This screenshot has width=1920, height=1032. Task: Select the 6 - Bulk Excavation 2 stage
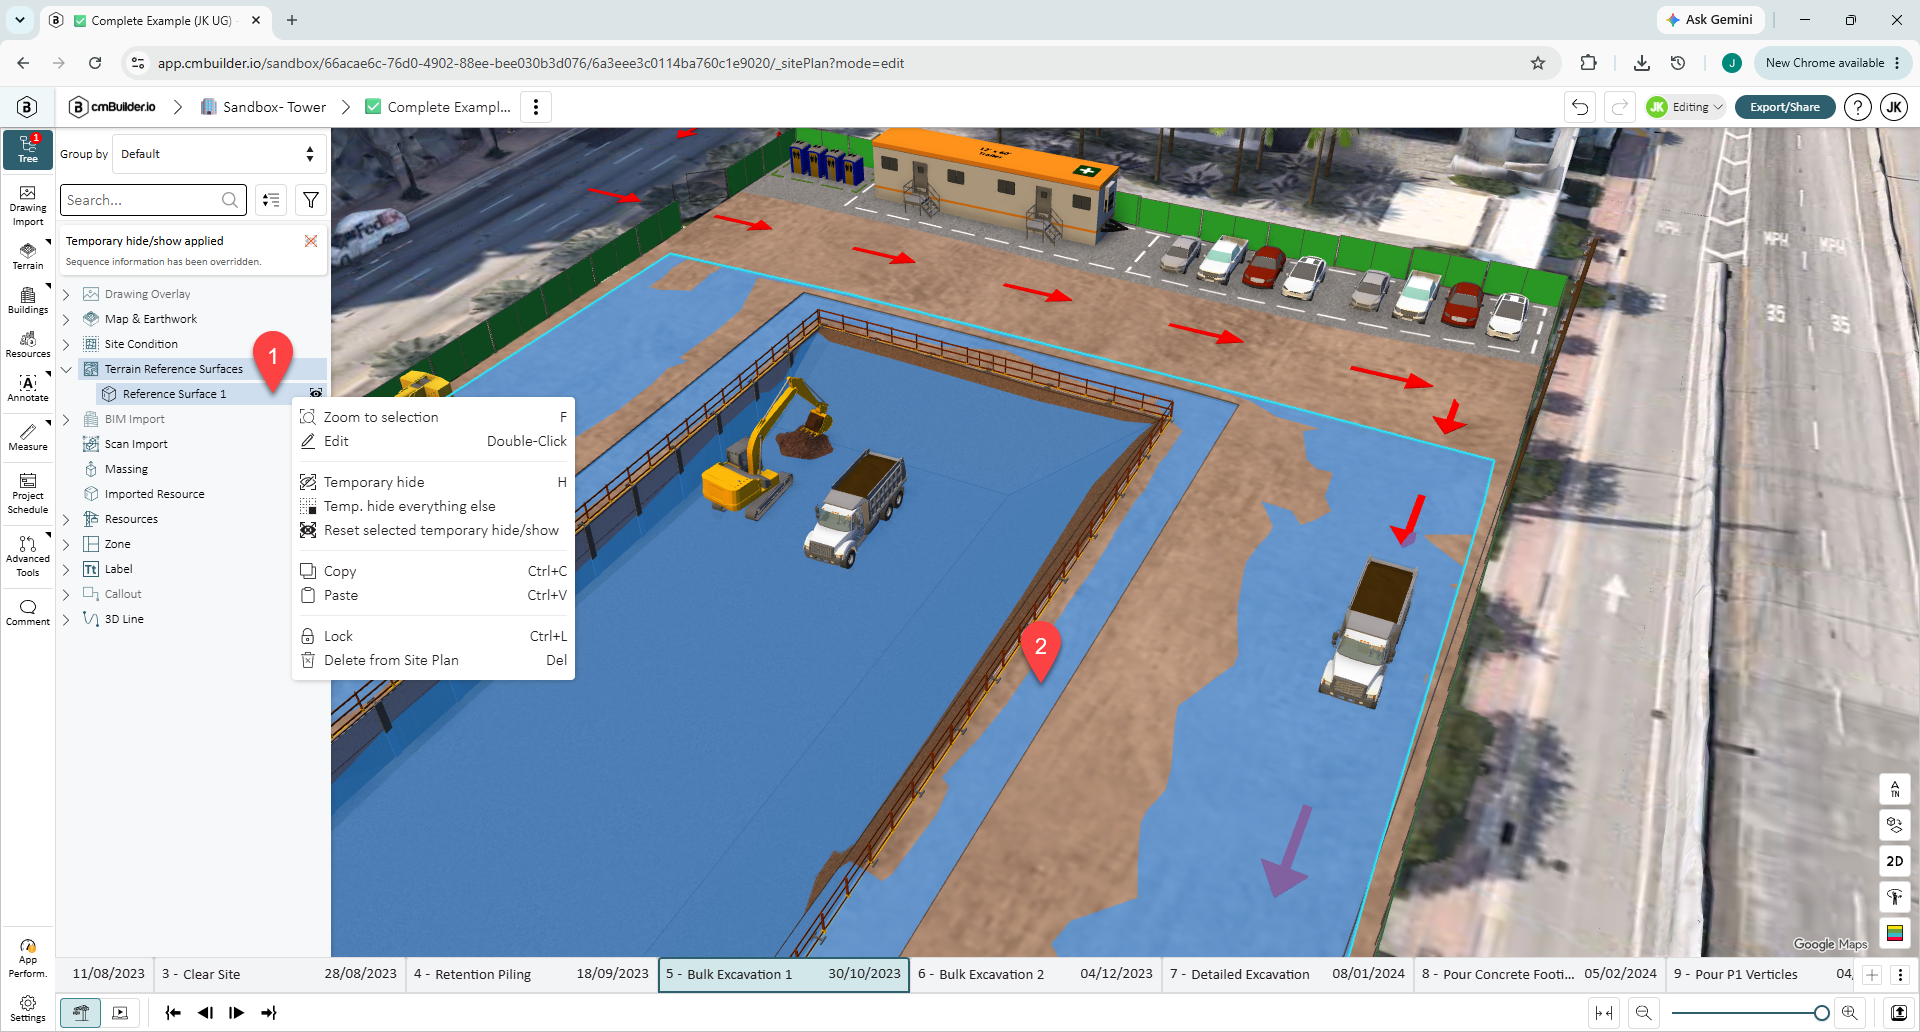click(1035, 974)
